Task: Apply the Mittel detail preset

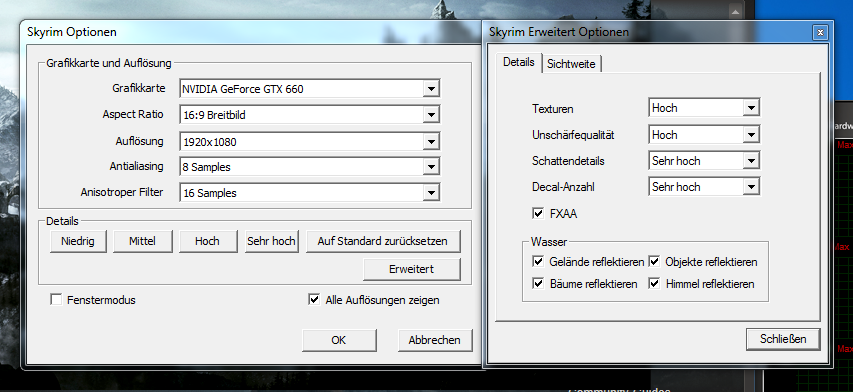Action: (x=143, y=241)
